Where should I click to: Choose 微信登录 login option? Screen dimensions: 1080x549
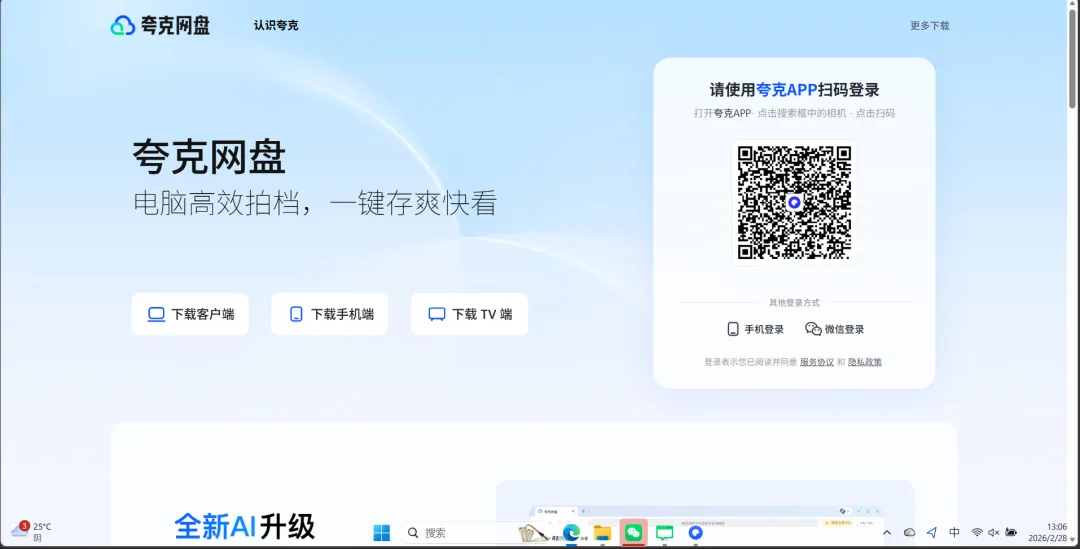point(834,329)
